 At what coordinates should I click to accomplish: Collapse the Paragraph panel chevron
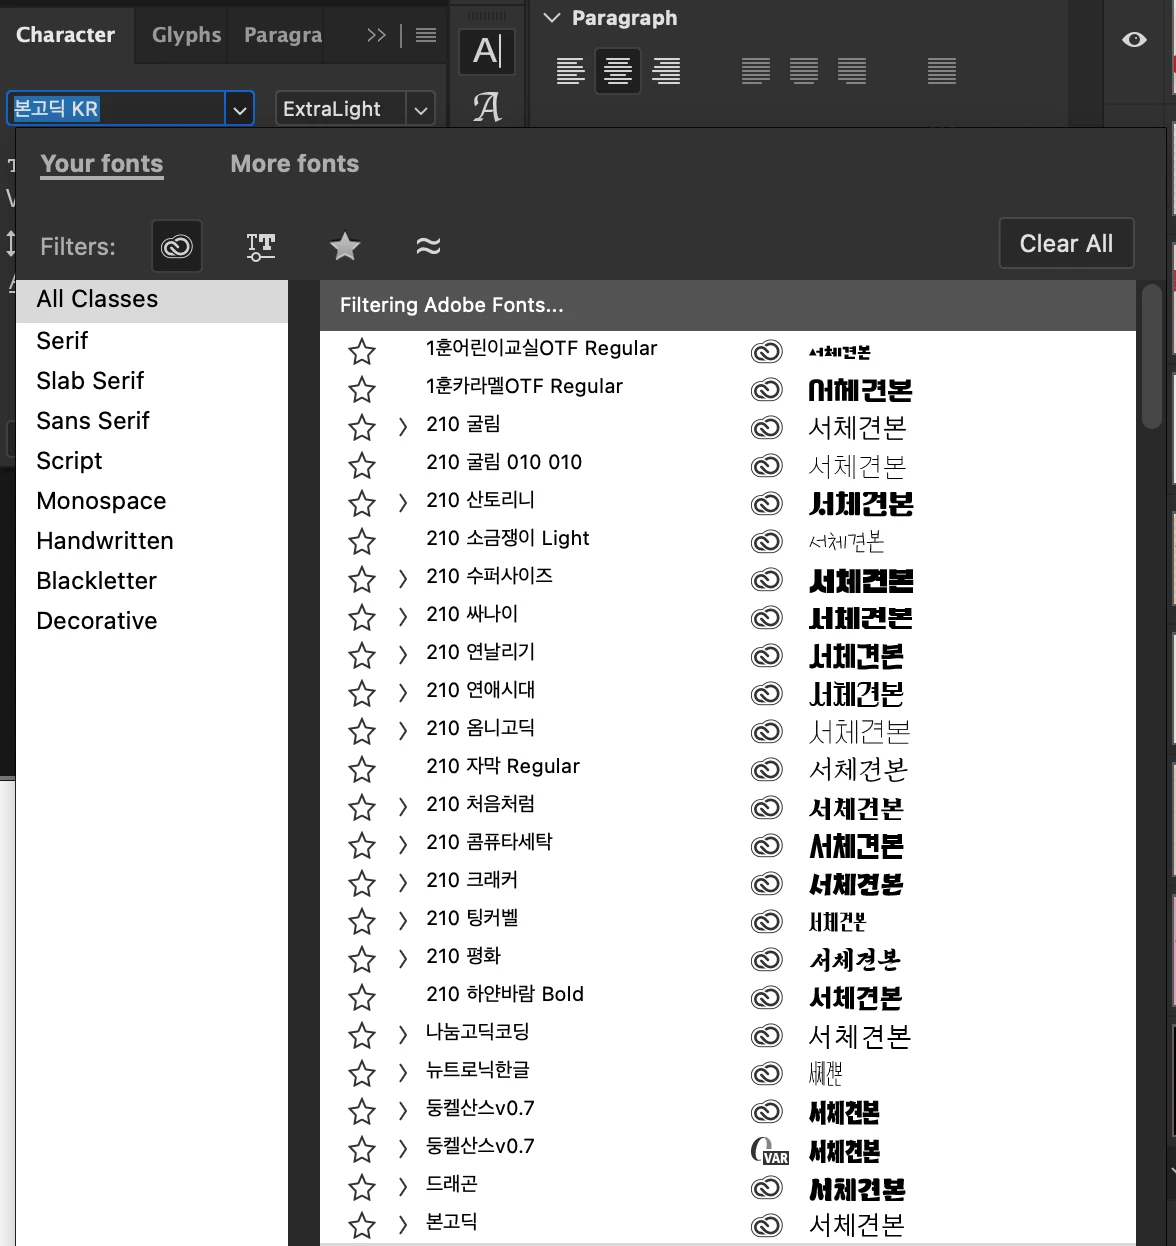click(551, 18)
